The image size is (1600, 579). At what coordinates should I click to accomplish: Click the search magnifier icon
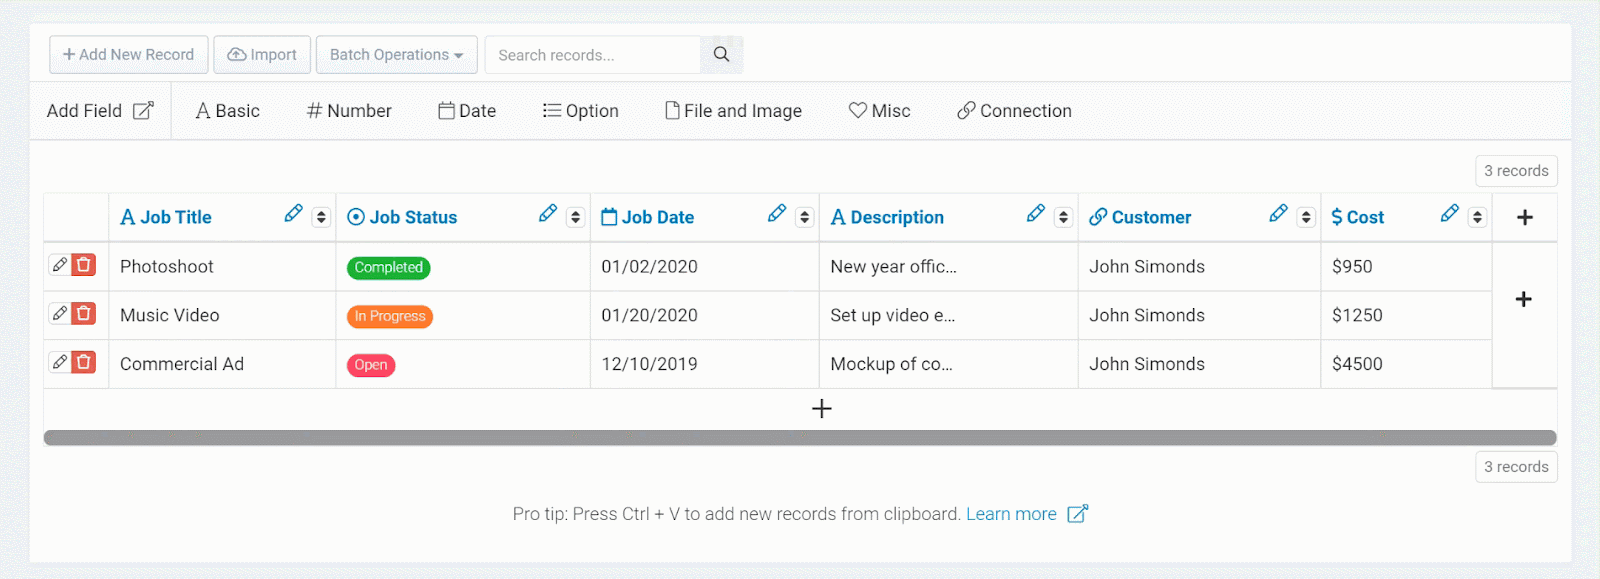(721, 55)
